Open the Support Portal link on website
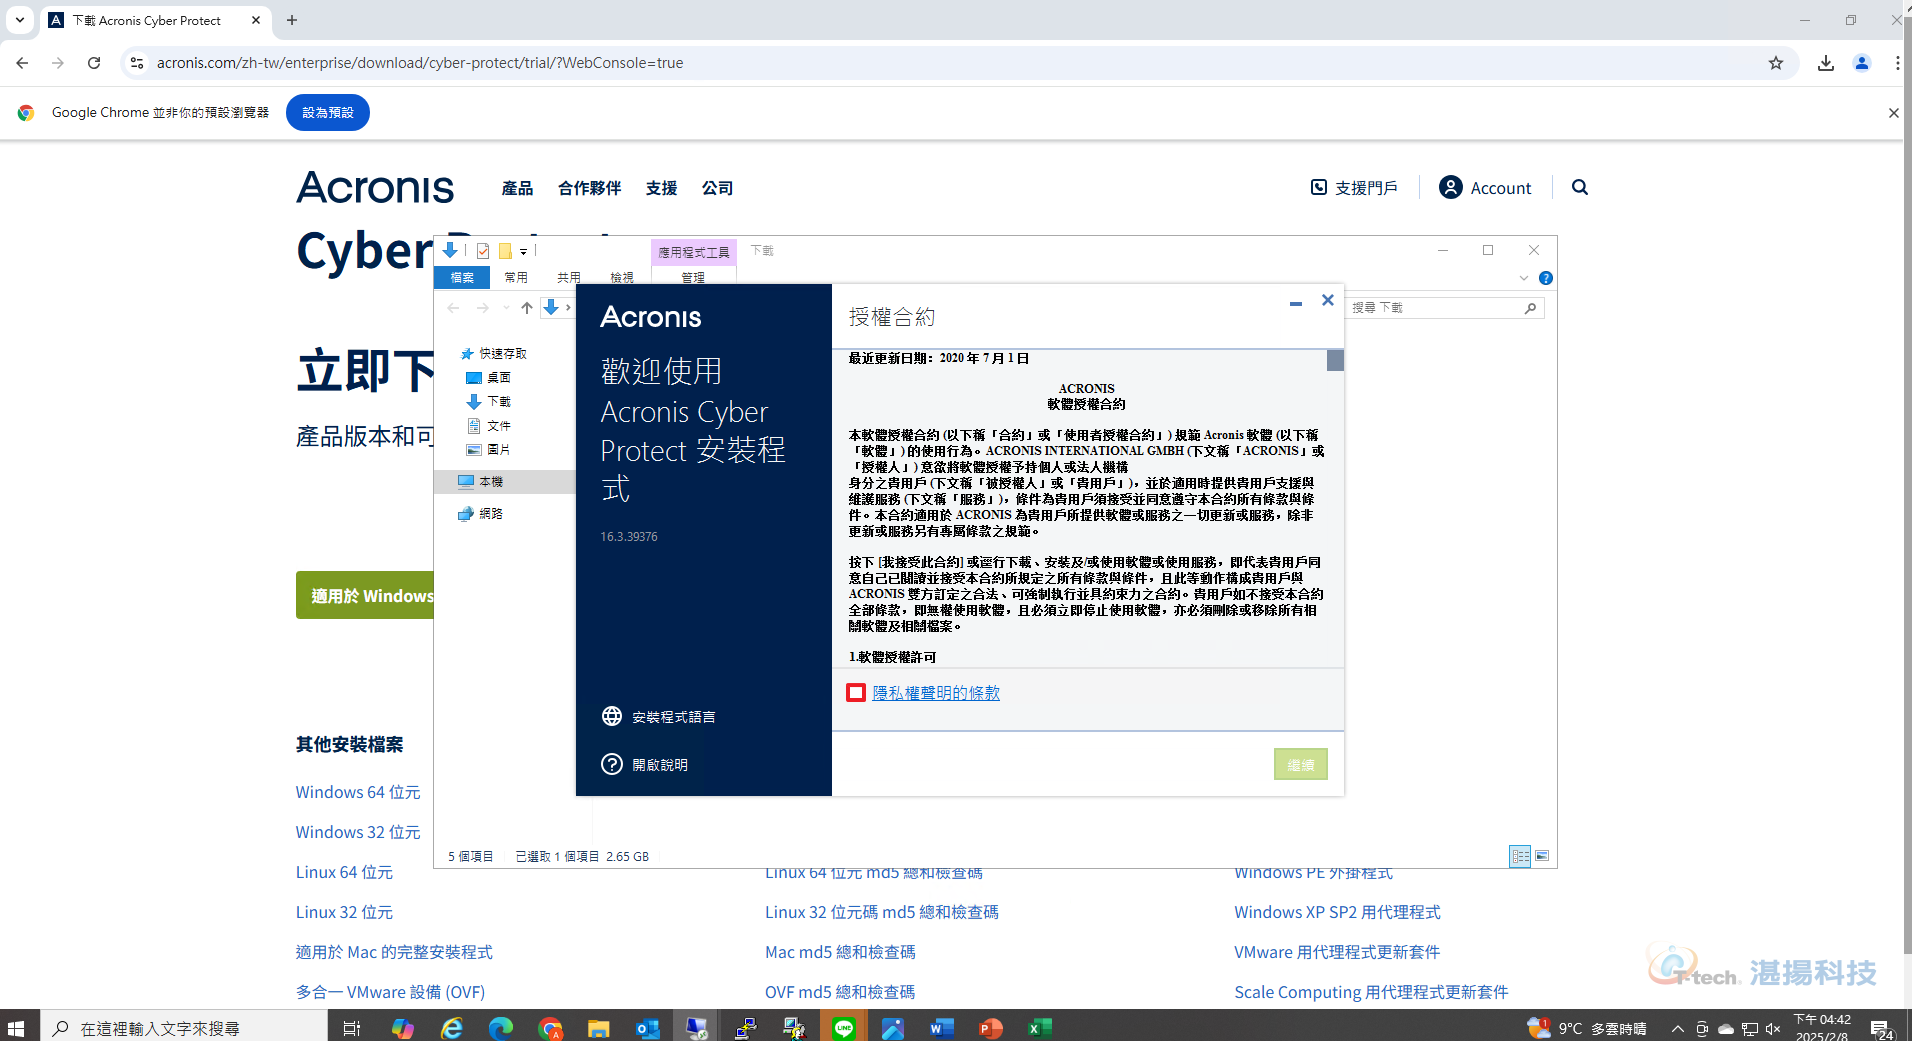Viewport: 1912px width, 1041px height. click(x=1354, y=187)
